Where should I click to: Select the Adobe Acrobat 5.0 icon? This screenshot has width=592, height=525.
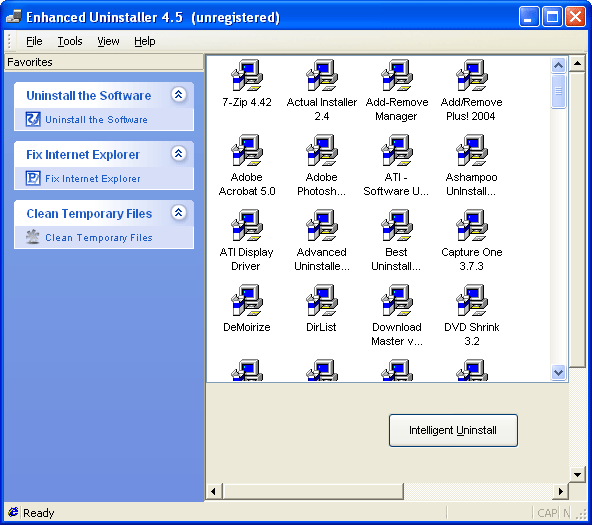point(247,150)
